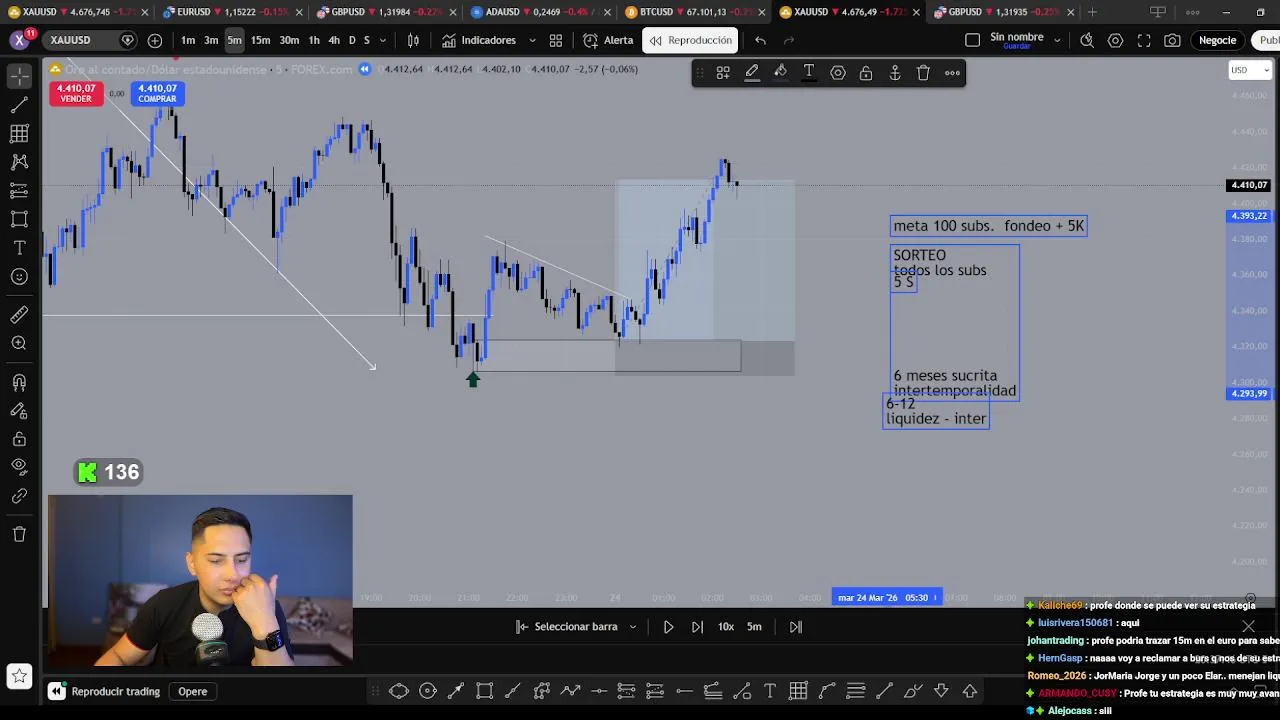
Task: Open the candlestick chart type selector
Action: click(413, 40)
